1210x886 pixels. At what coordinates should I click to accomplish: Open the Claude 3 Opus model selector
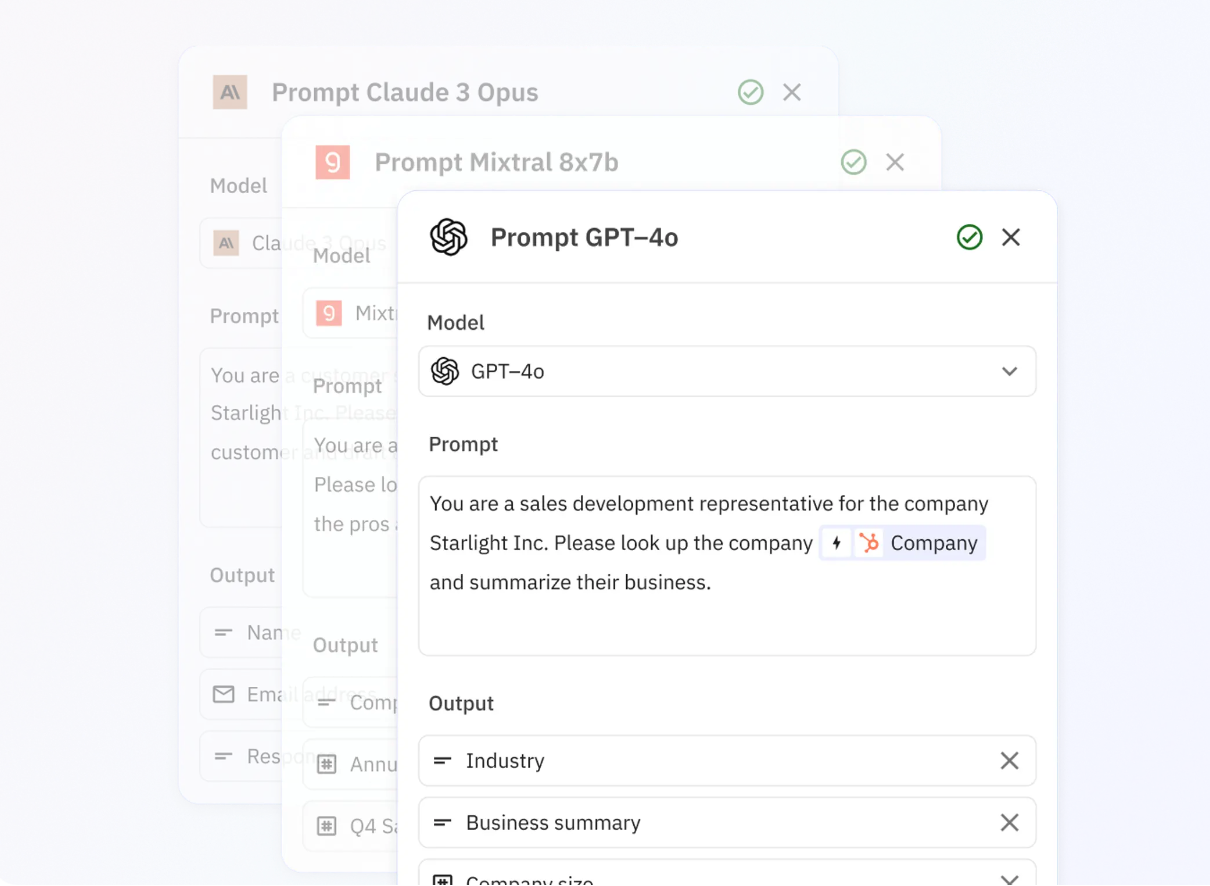click(x=241, y=243)
